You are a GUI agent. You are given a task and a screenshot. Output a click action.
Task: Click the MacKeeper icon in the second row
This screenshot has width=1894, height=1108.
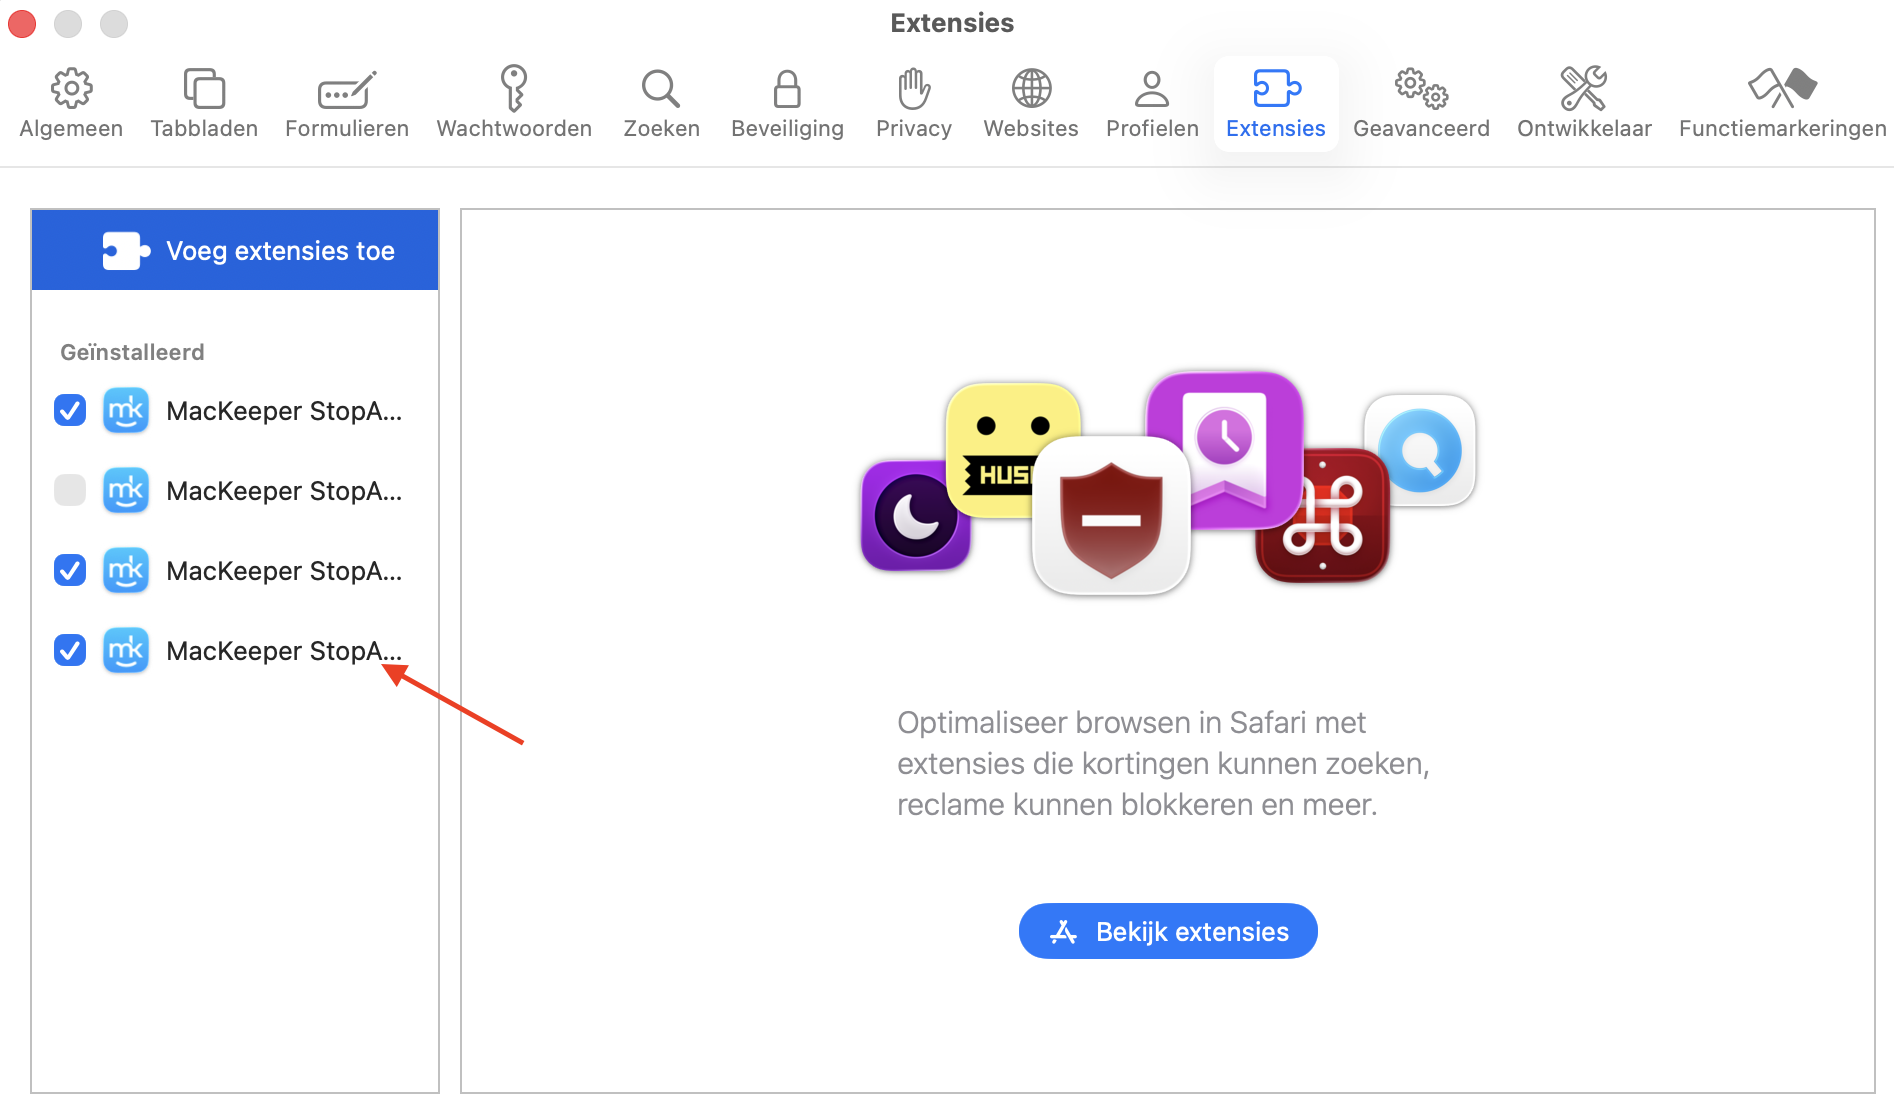(126, 490)
